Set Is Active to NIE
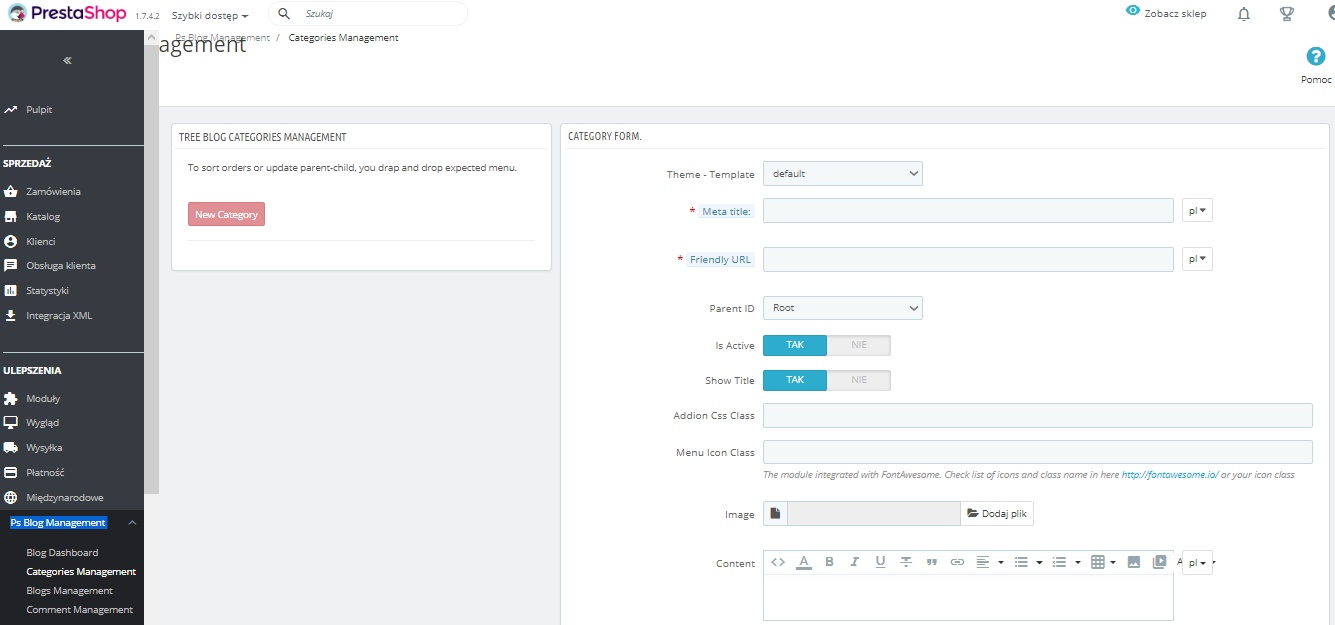This screenshot has width=1335, height=625. tap(859, 345)
